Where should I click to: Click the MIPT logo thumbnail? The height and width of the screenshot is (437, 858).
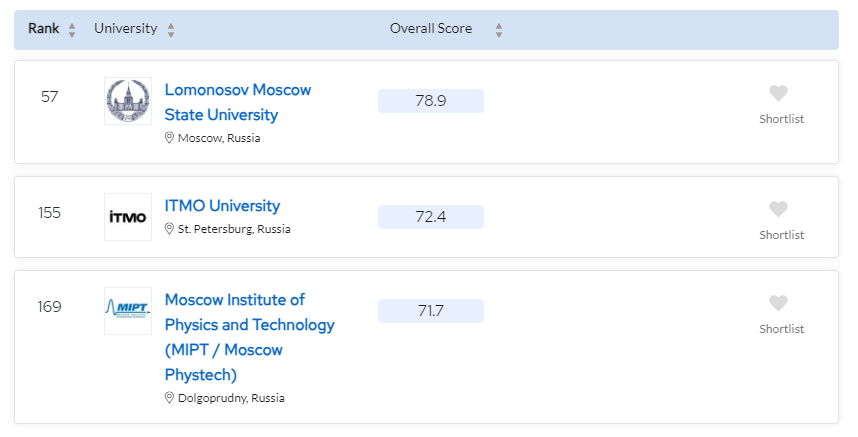click(128, 311)
